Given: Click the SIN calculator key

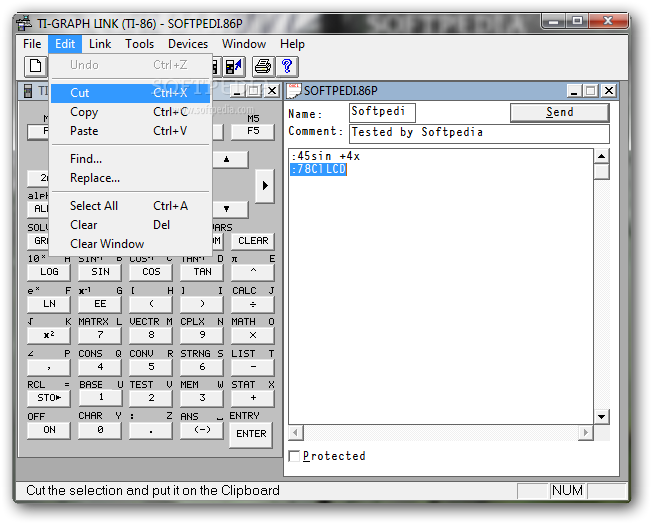Looking at the screenshot, I should (x=100, y=272).
